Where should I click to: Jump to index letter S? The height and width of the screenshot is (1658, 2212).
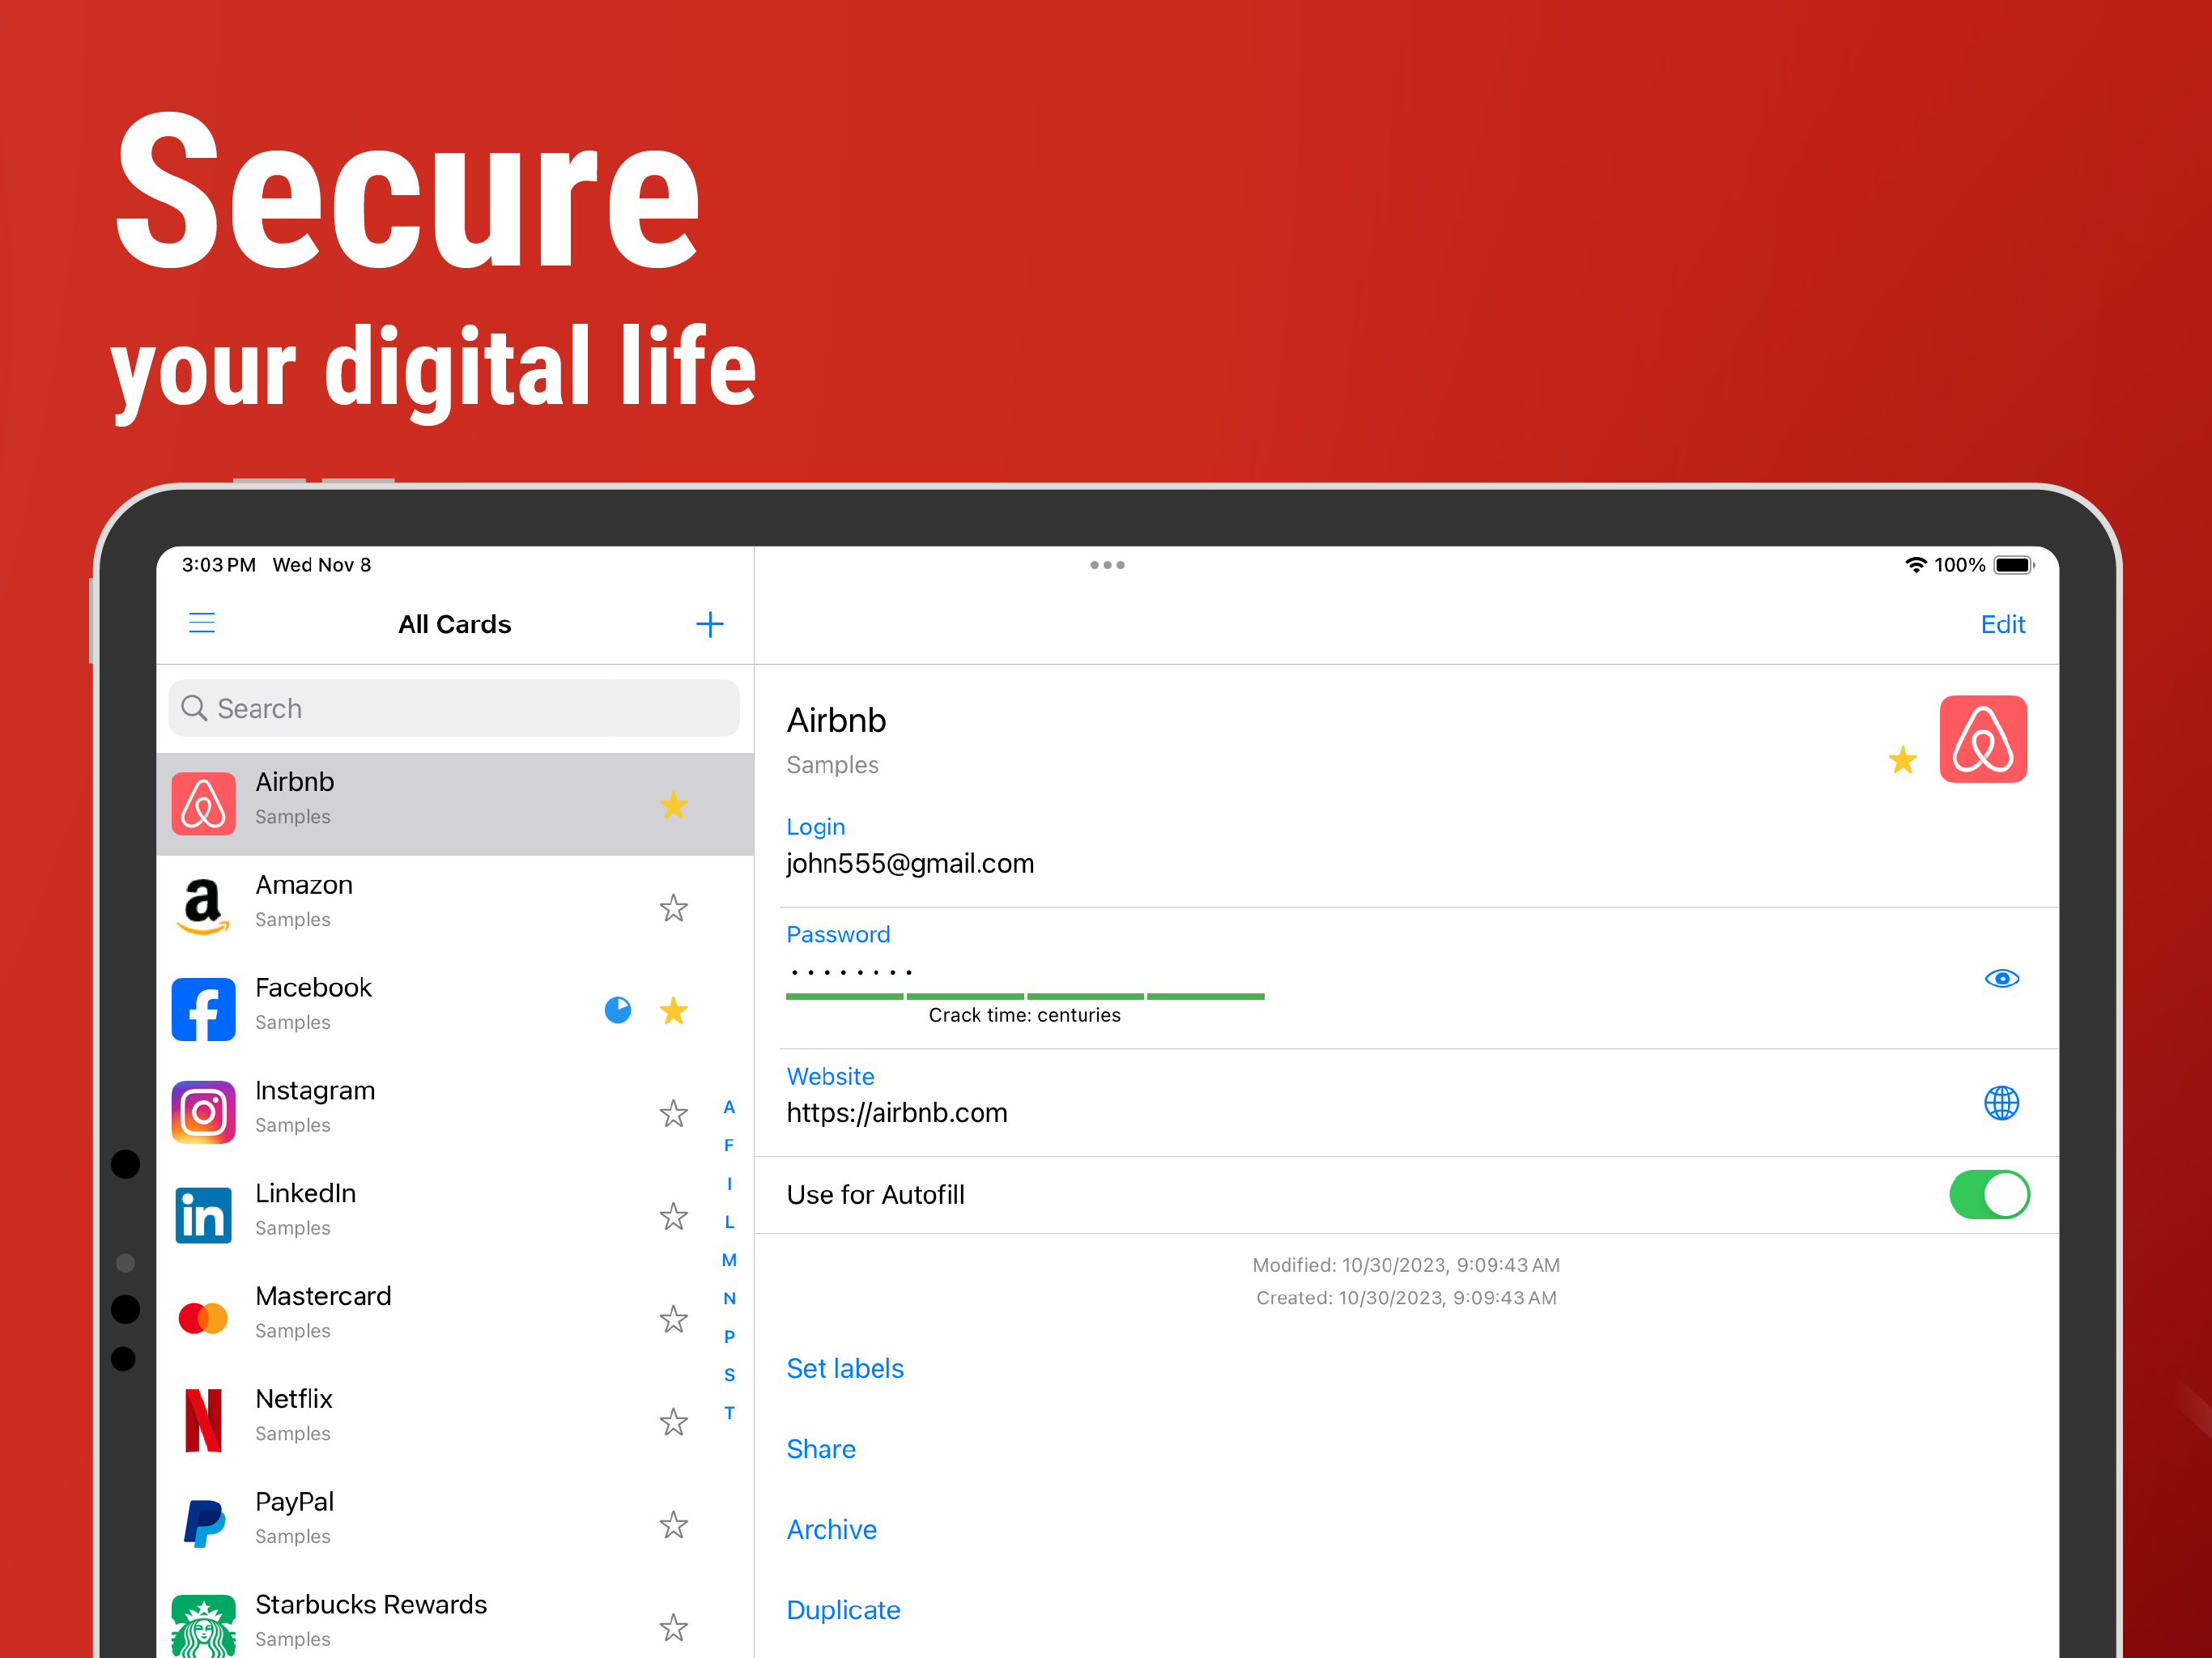tap(729, 1375)
